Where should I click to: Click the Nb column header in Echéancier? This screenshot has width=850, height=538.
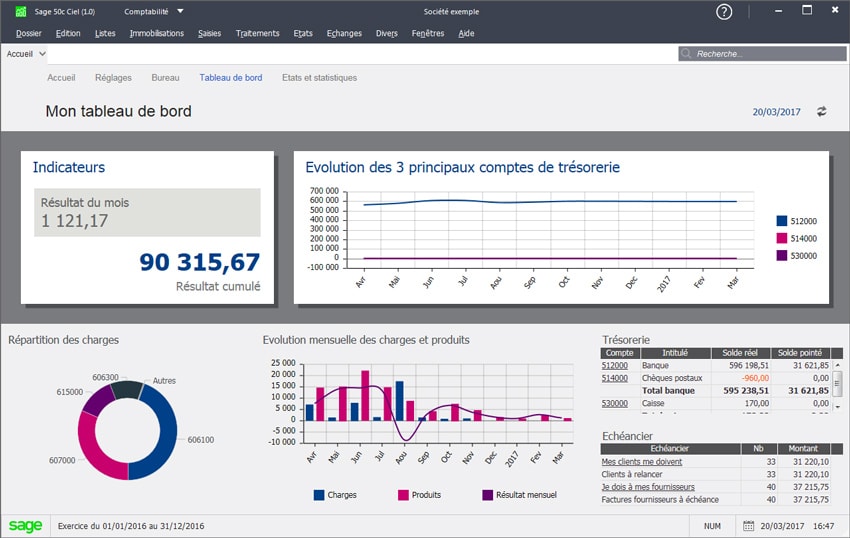coord(759,449)
